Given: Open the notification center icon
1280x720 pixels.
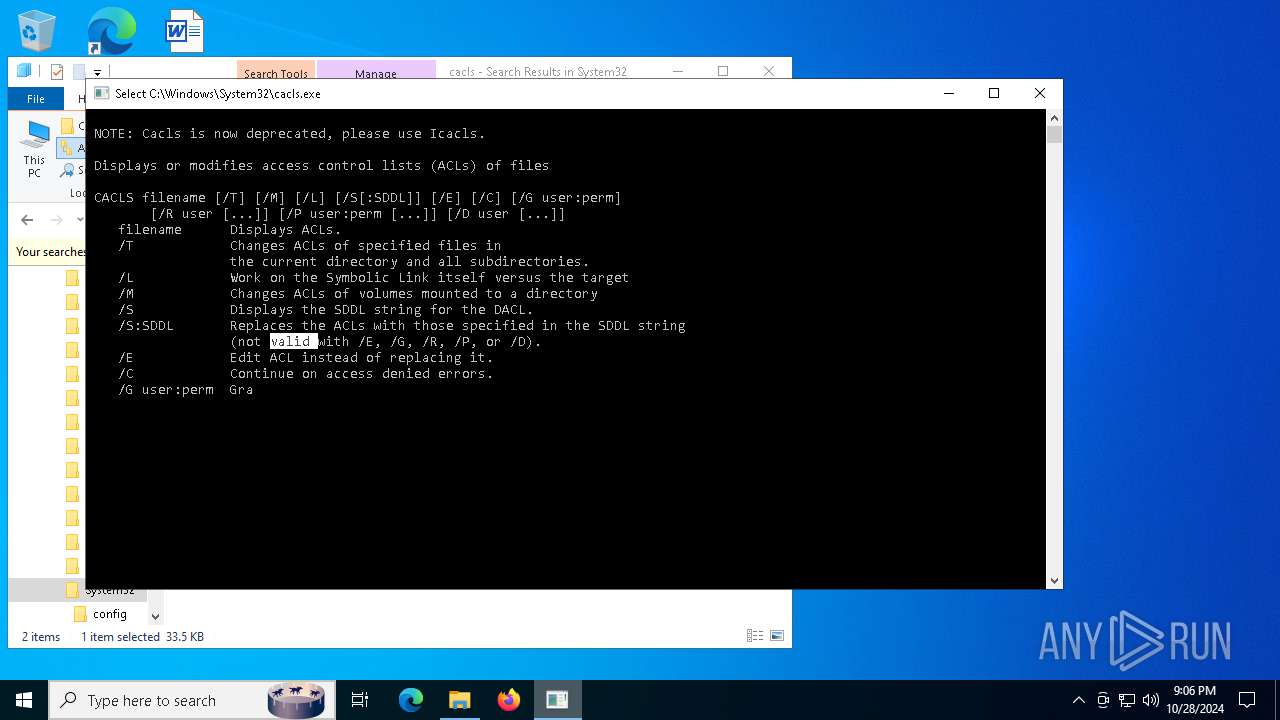Looking at the screenshot, I should pos(1247,700).
